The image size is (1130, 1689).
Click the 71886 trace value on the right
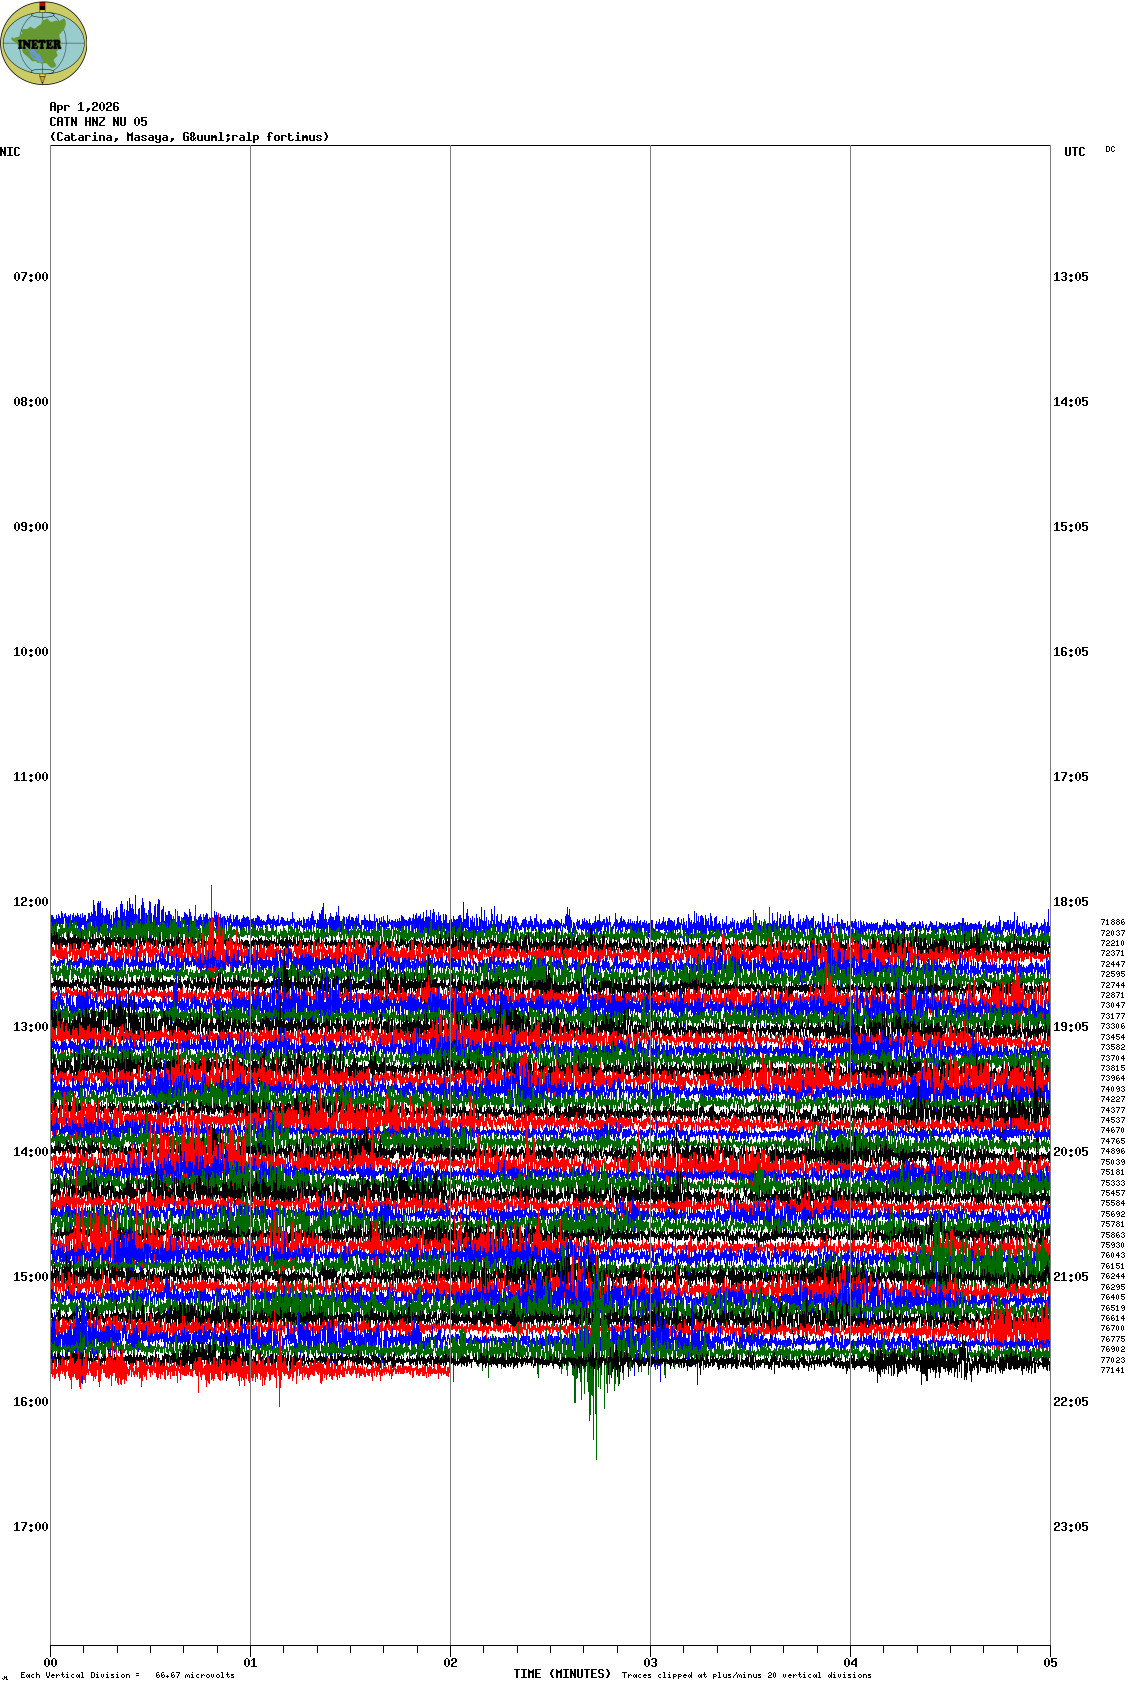(1112, 923)
